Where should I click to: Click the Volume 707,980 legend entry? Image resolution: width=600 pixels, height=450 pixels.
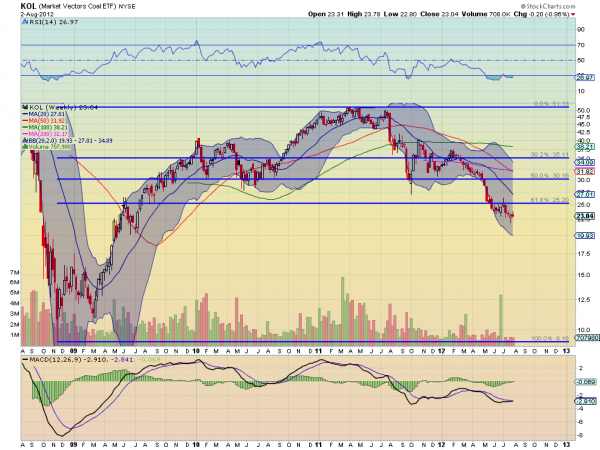[49, 147]
